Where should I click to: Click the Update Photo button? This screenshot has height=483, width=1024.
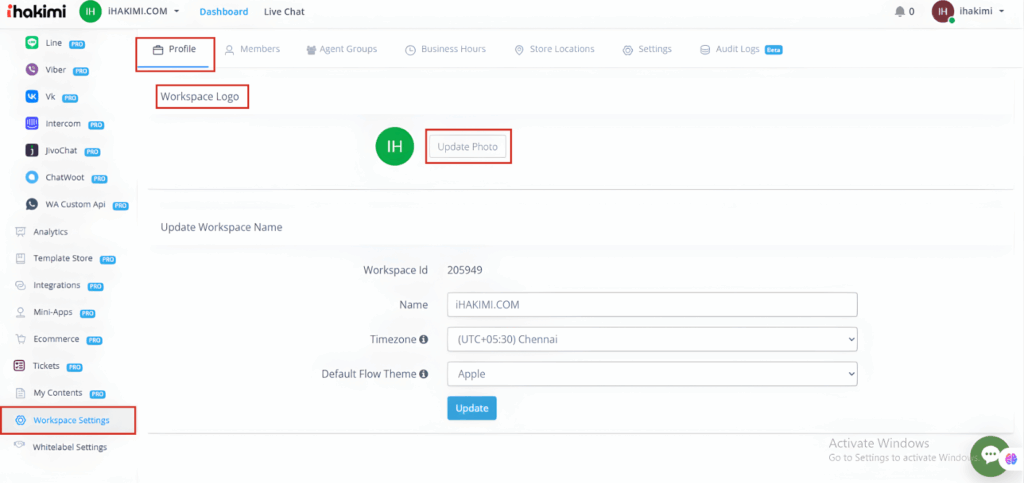point(467,147)
